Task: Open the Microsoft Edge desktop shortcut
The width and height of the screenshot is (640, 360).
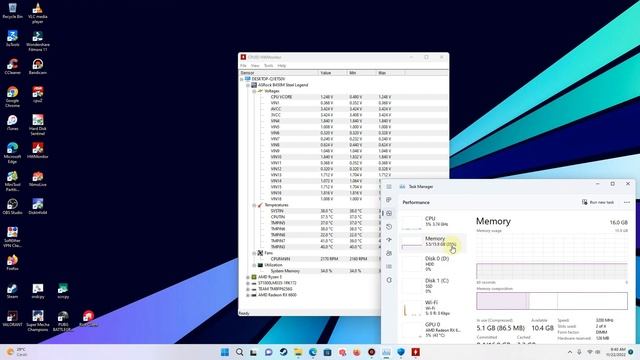Action: [12, 153]
